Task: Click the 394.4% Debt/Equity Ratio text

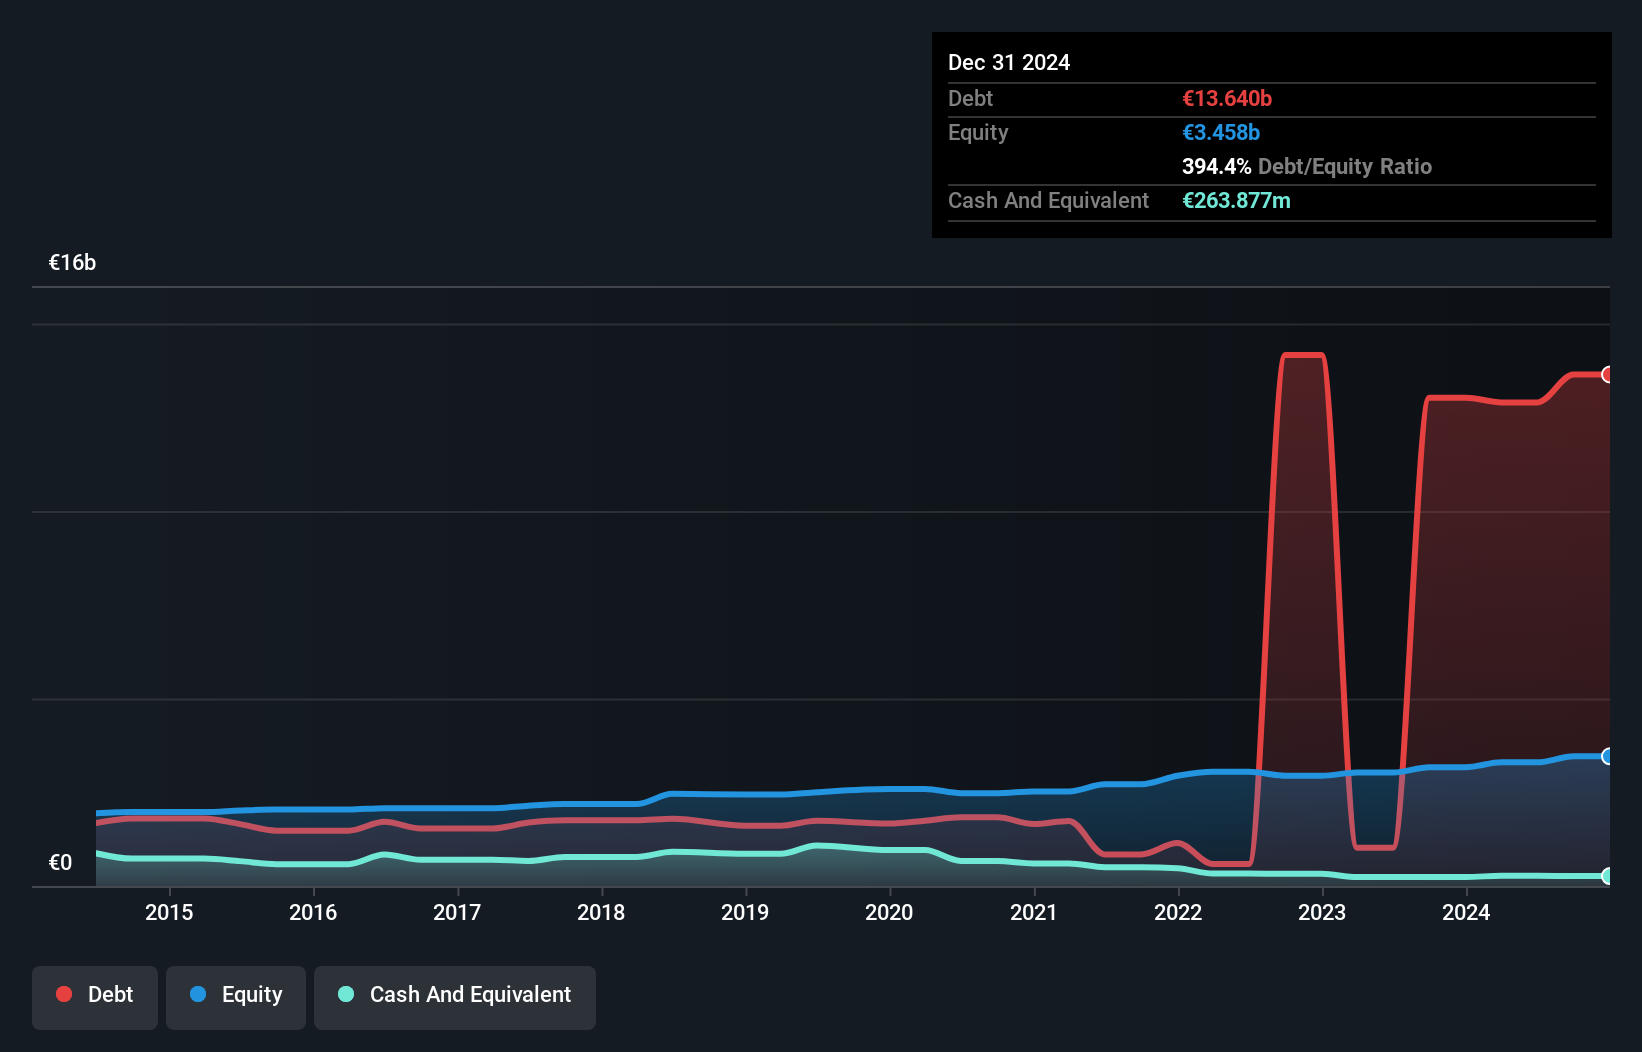Action: (1307, 166)
